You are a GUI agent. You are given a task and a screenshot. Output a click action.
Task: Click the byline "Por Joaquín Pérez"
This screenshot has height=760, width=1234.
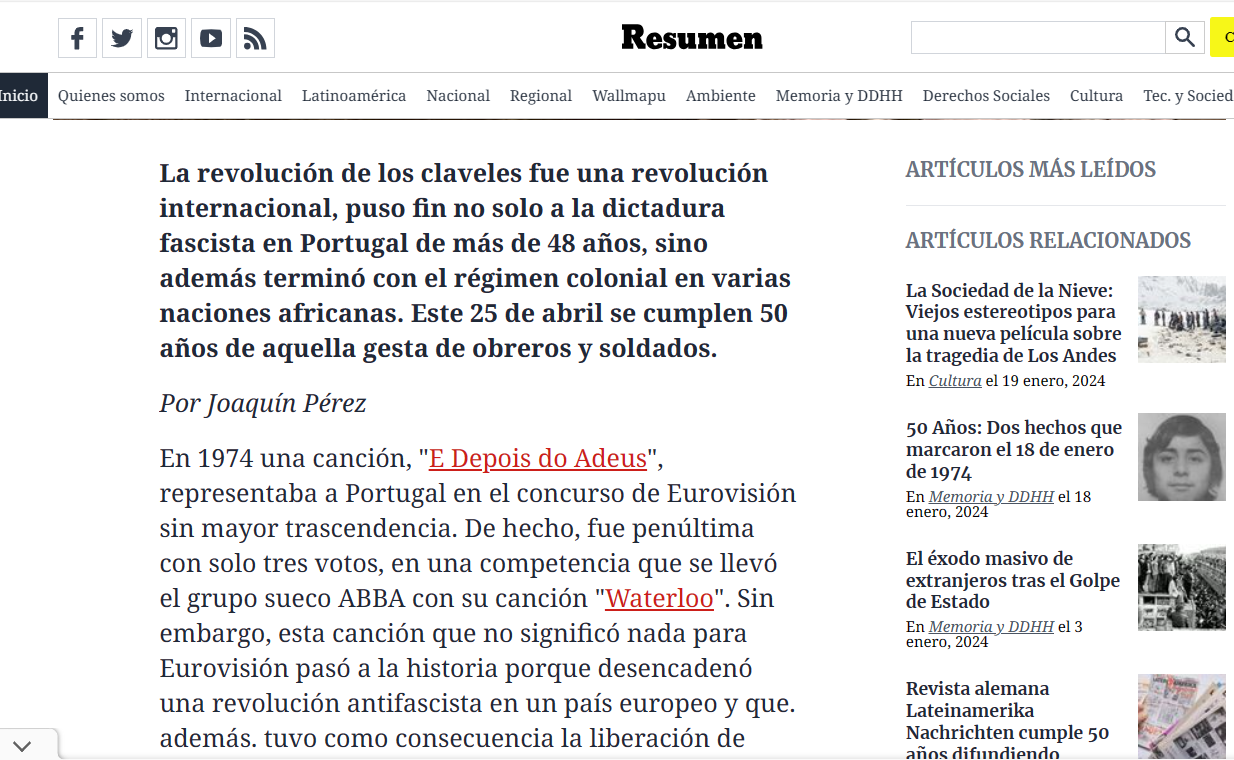click(263, 404)
